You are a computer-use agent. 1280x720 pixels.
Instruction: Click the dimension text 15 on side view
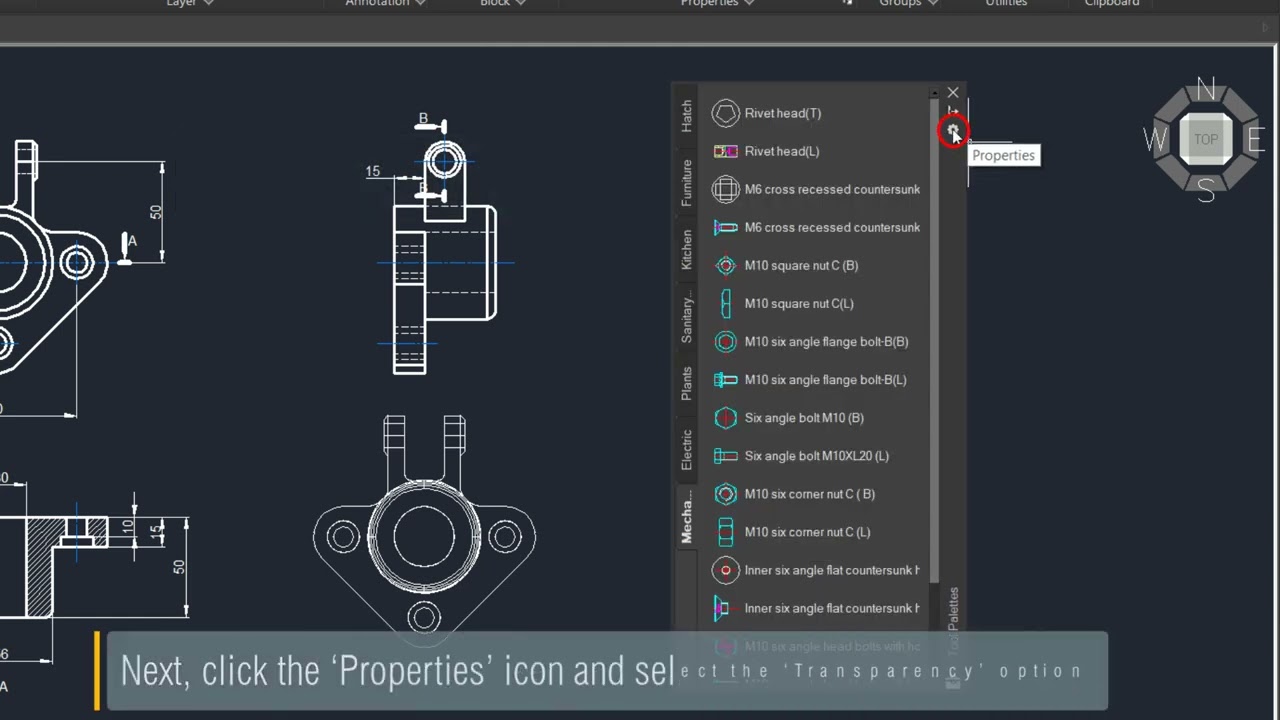pos(373,172)
